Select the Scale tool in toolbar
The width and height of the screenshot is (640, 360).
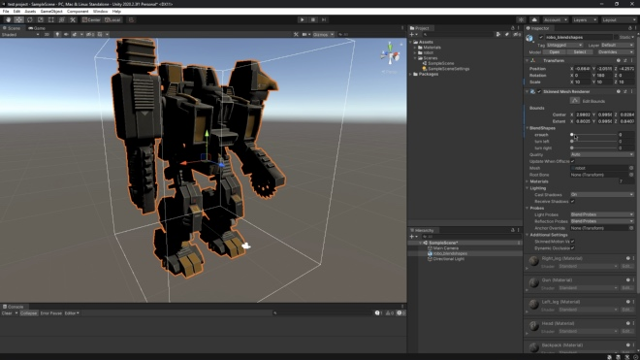click(40, 20)
